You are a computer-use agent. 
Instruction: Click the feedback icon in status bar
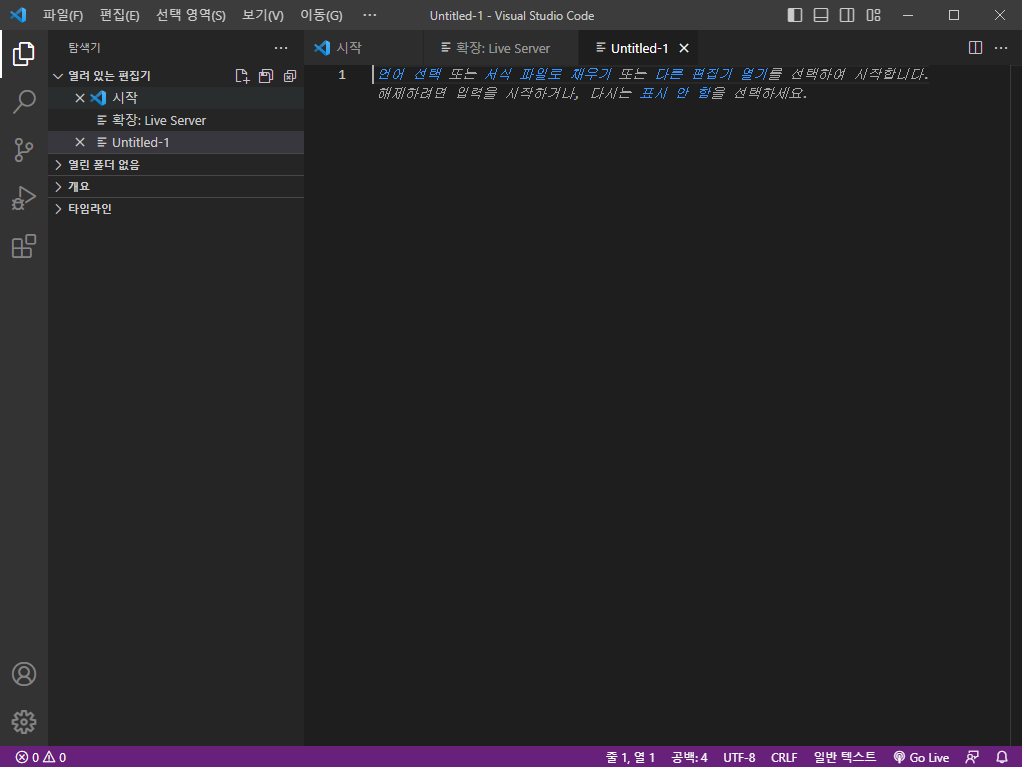972,757
